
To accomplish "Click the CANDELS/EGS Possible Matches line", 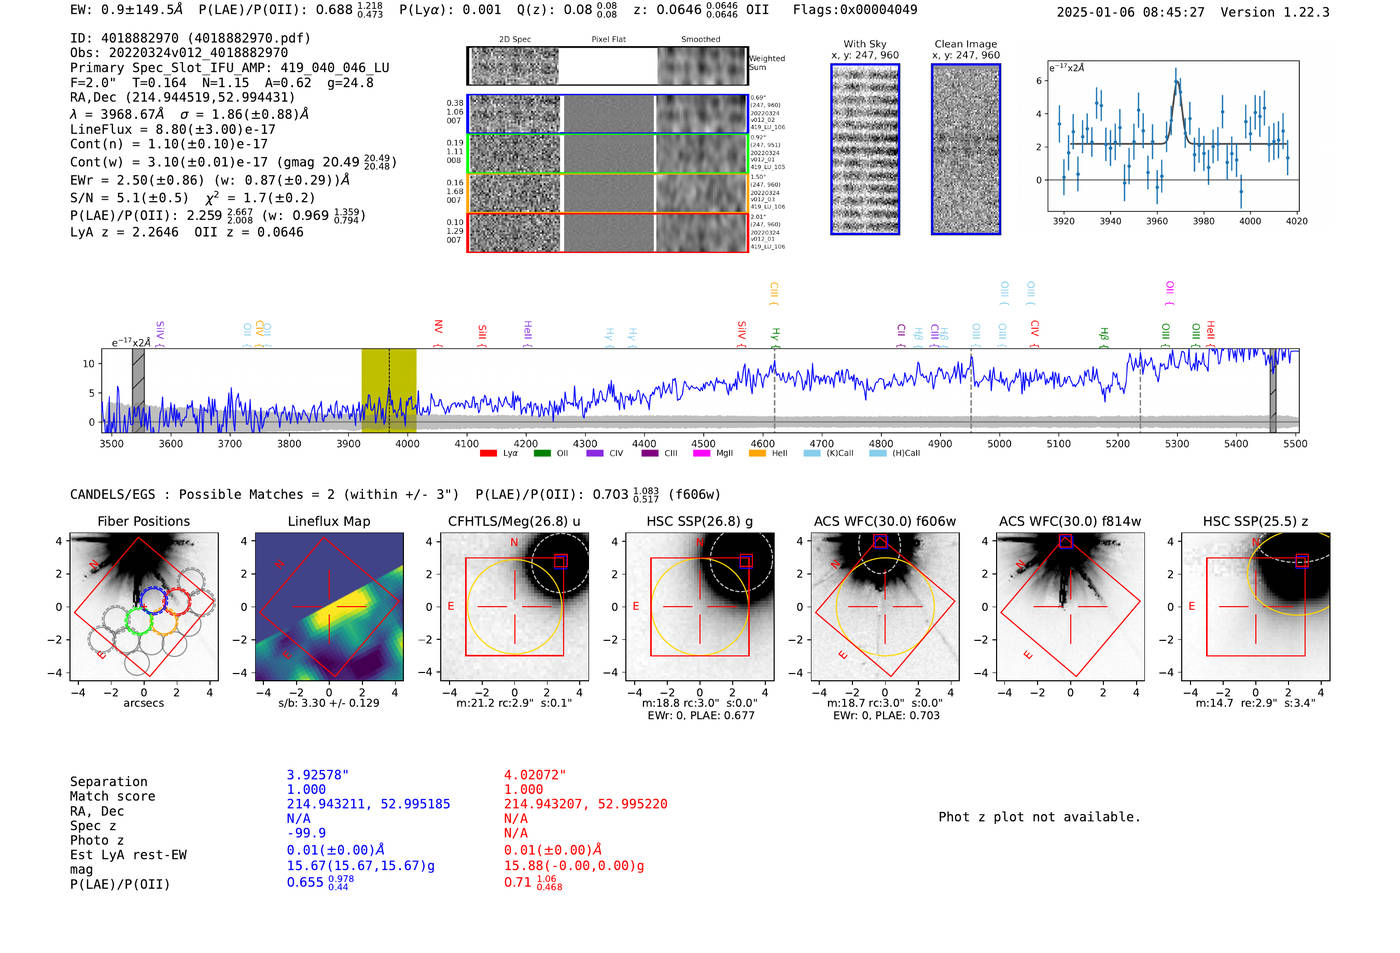I will point(395,494).
